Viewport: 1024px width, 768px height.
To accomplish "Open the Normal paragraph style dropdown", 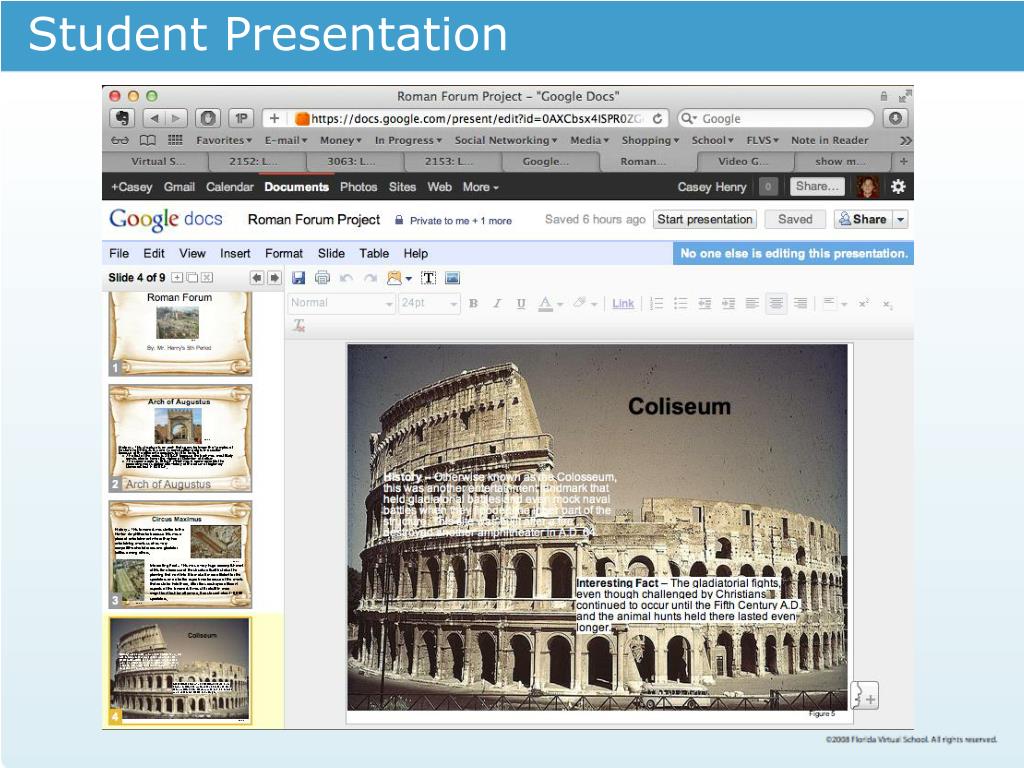I will 342,303.
